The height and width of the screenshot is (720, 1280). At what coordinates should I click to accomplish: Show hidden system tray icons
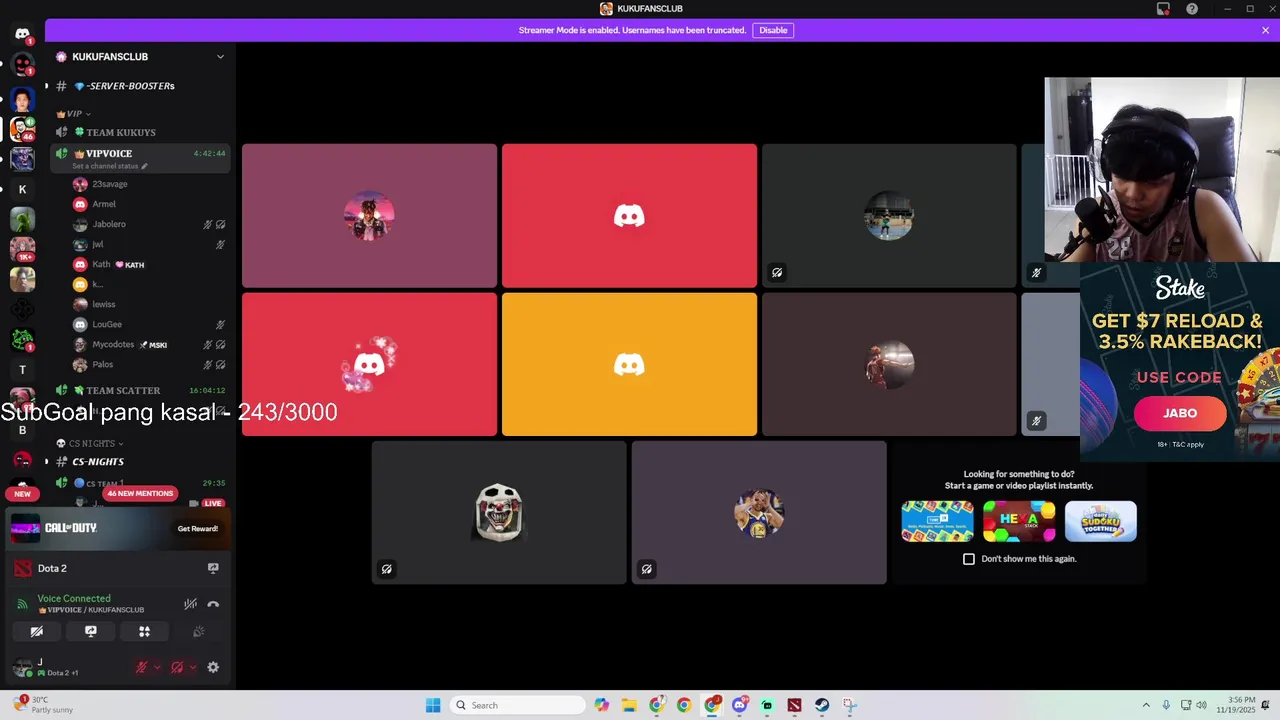tap(1146, 705)
